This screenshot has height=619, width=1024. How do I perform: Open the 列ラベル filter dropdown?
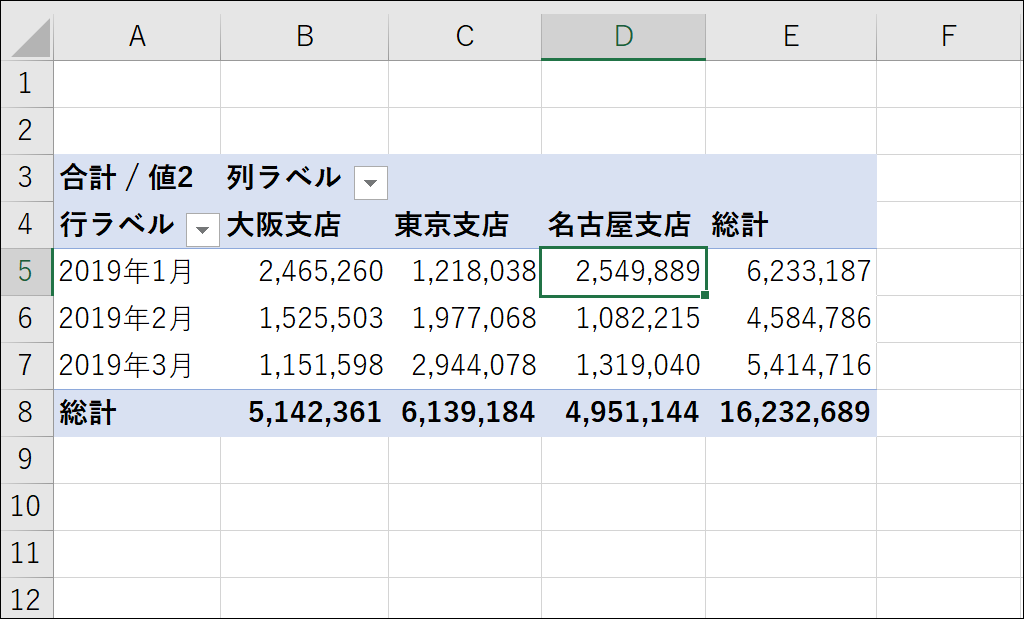pyautogui.click(x=370, y=182)
